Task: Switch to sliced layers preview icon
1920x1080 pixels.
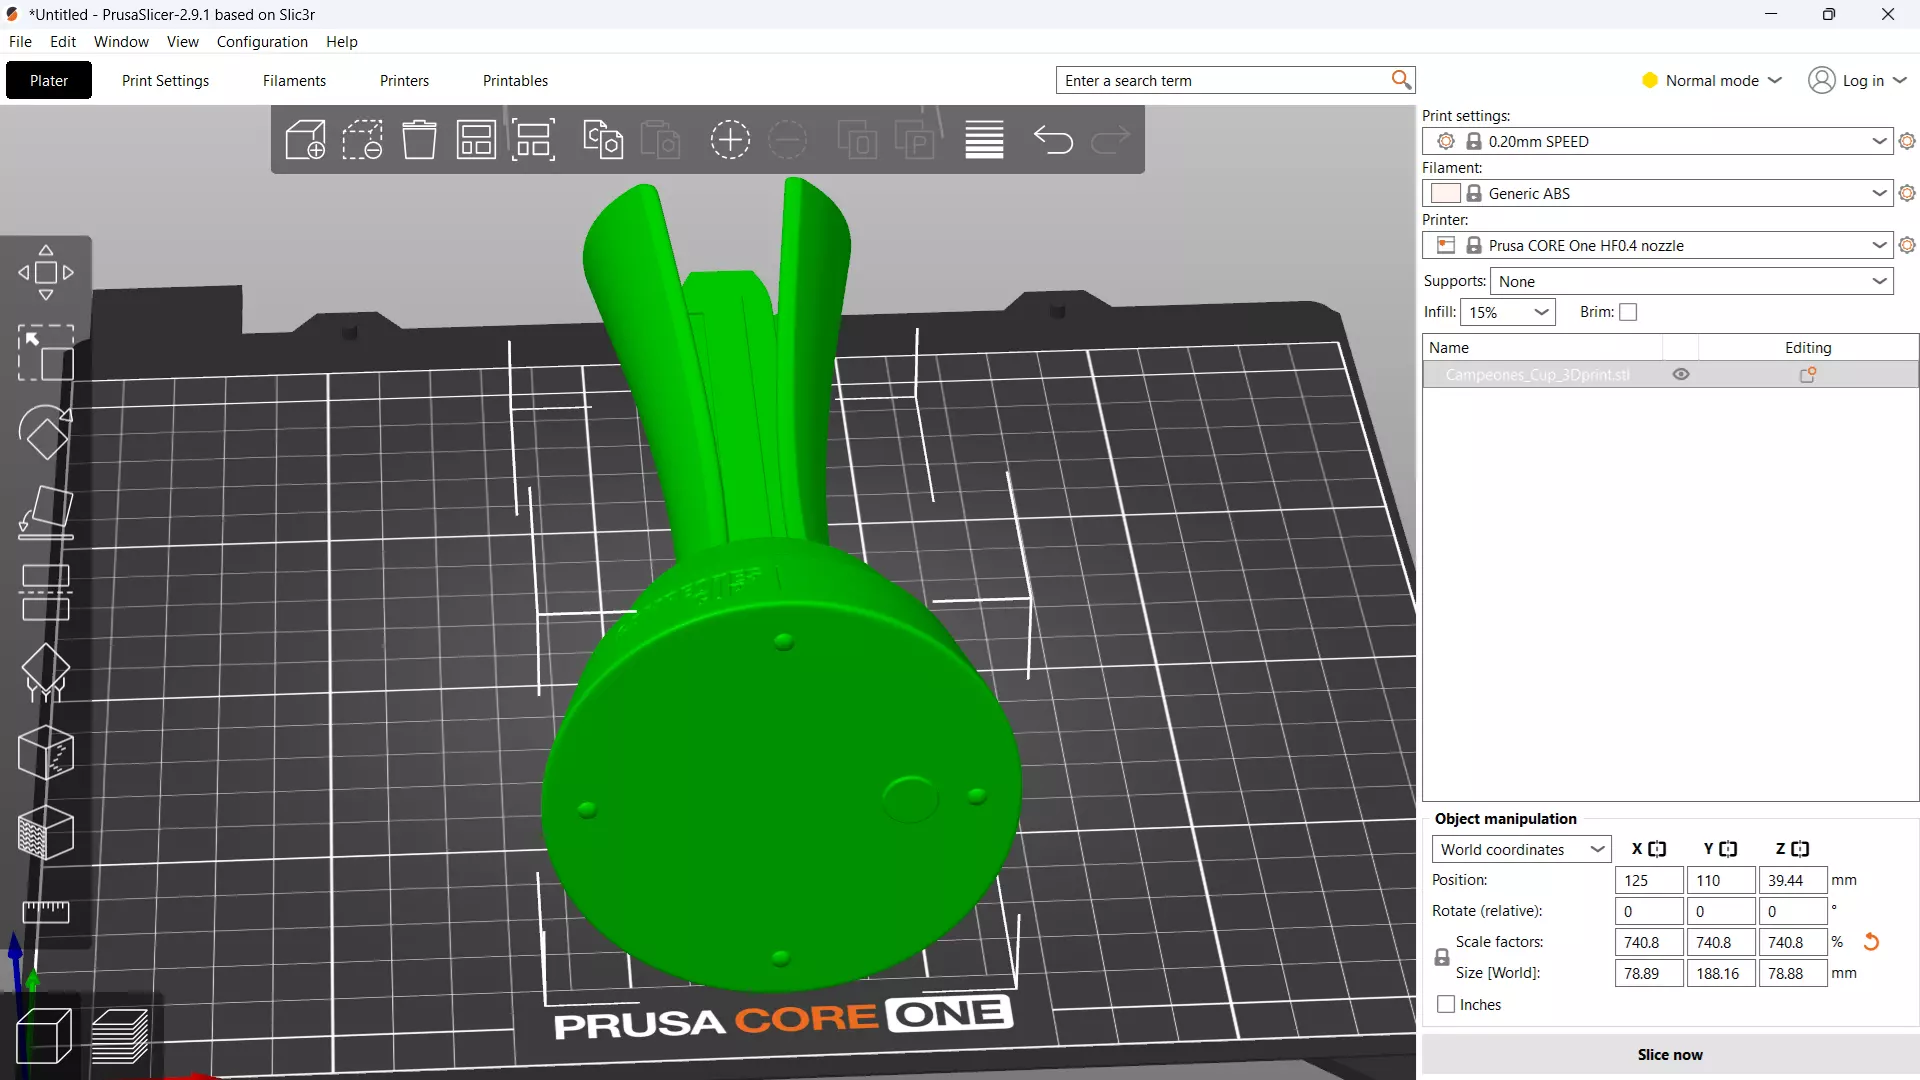Action: 120,1036
